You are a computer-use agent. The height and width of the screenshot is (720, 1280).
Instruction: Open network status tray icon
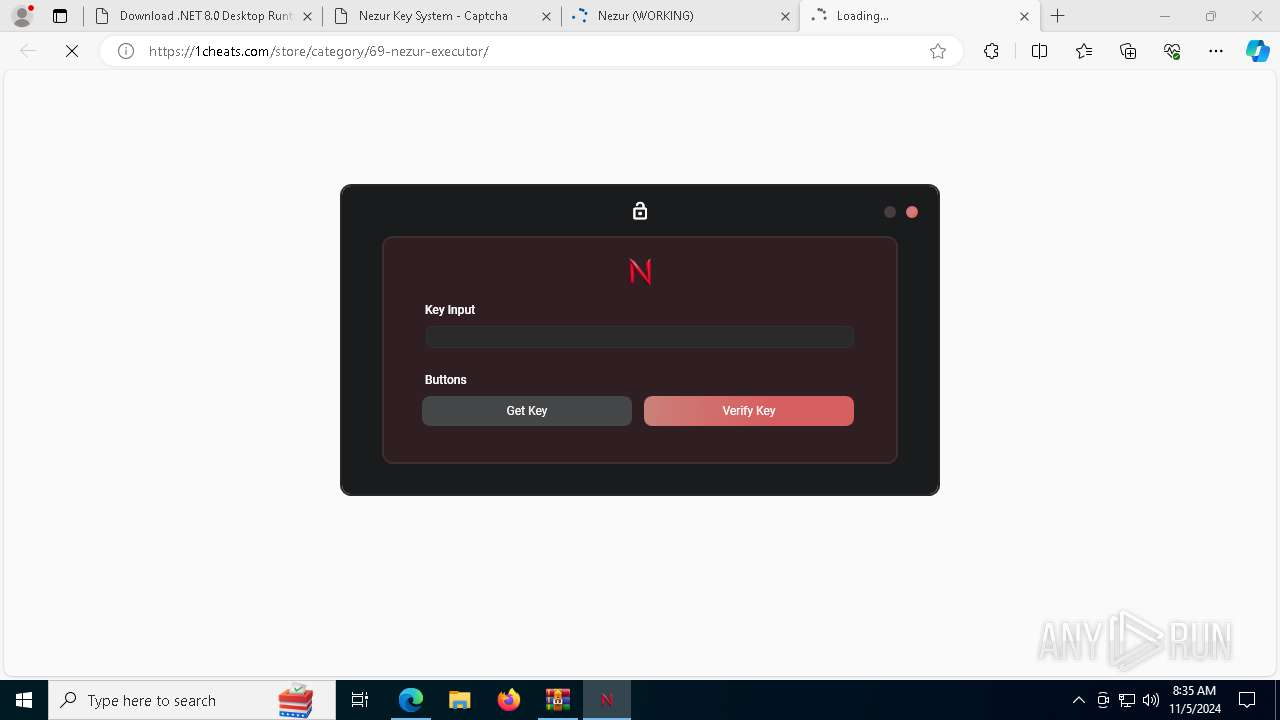pyautogui.click(x=1127, y=700)
